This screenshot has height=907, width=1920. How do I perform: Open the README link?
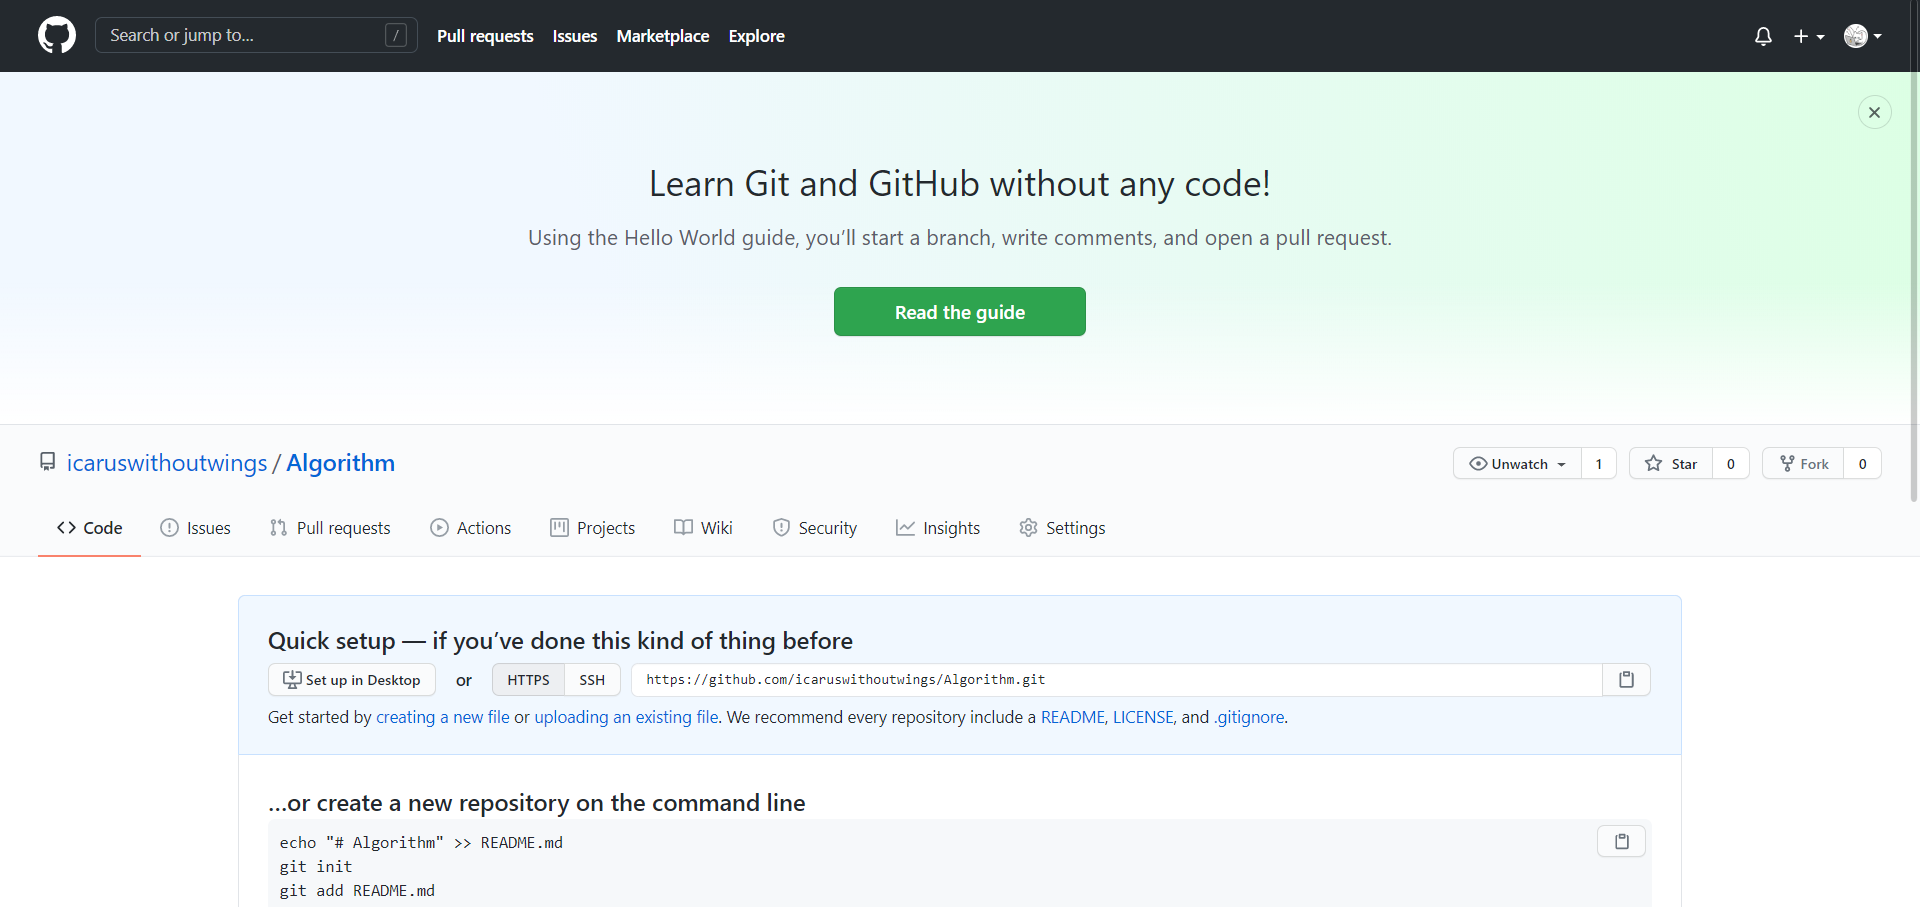point(1073,717)
